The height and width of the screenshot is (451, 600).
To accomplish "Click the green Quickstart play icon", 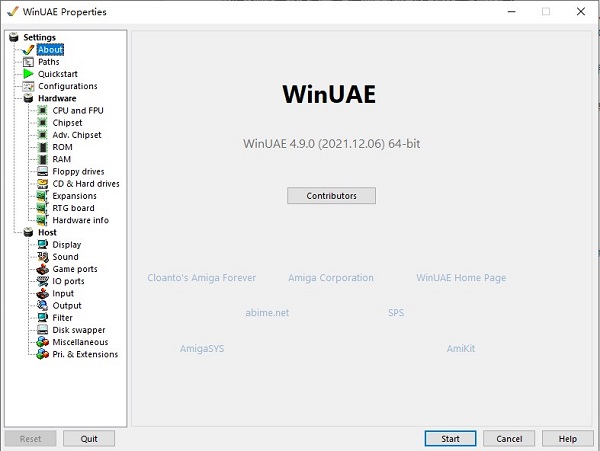I will [28, 74].
